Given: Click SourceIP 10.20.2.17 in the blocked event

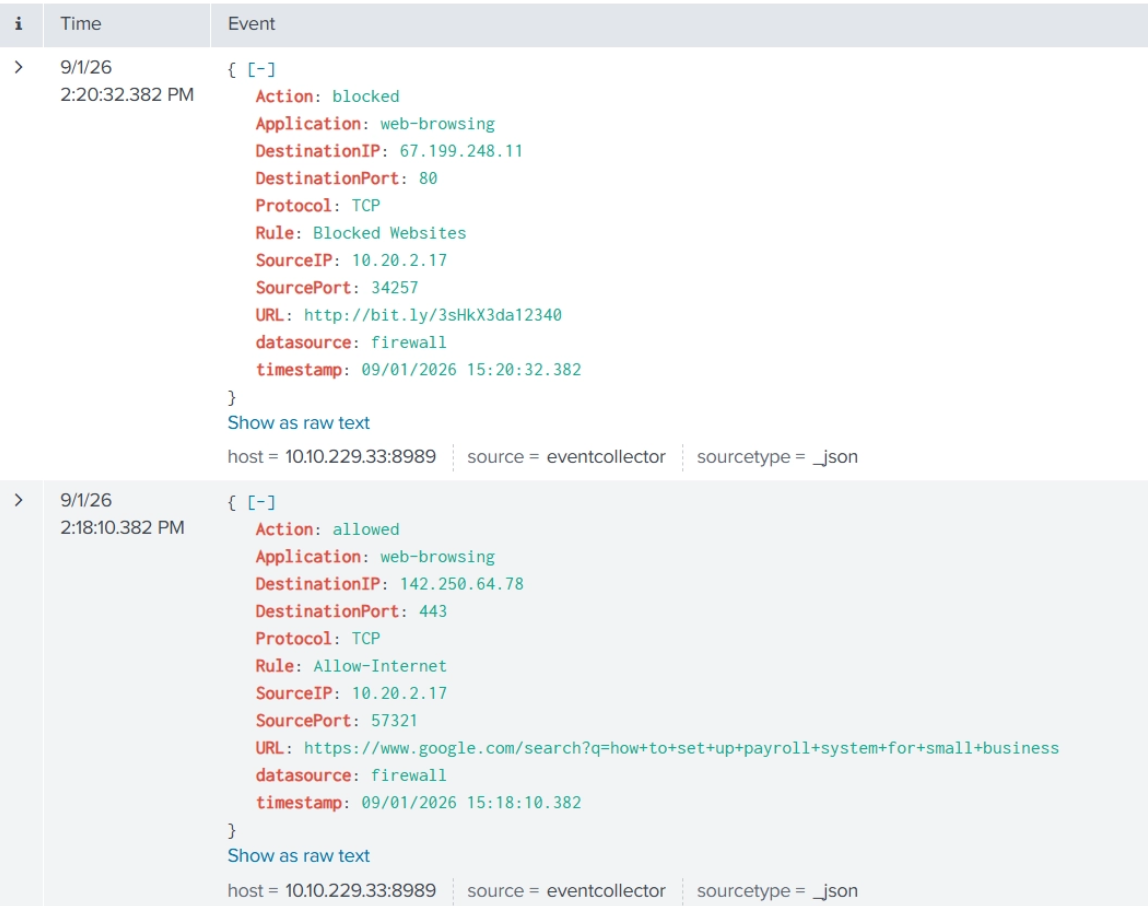Looking at the screenshot, I should pyautogui.click(x=399, y=261).
